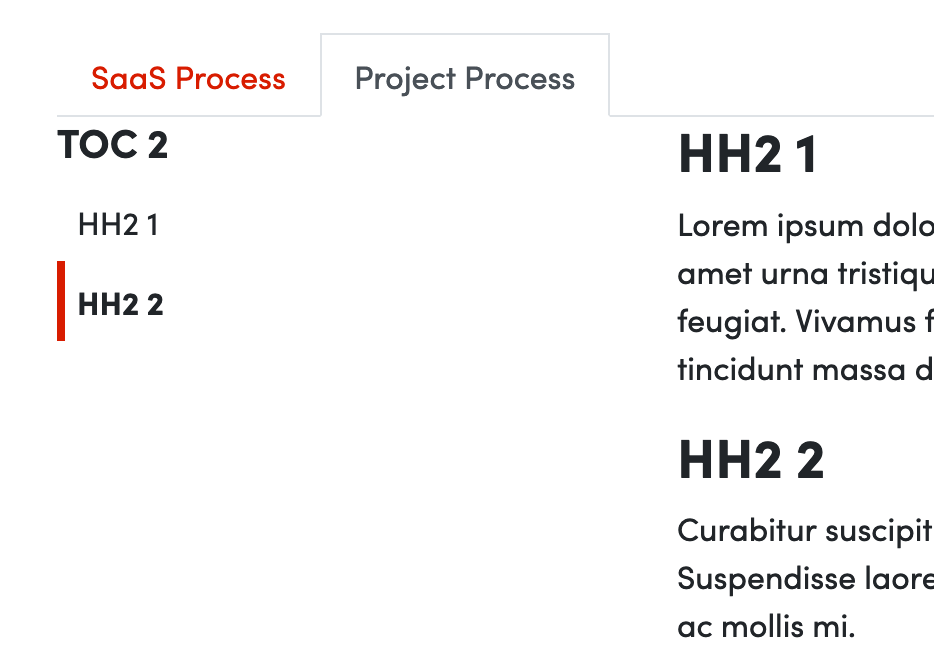Screen dimensions: 934x646
Task: Select the Project Process tab
Action: pos(464,78)
